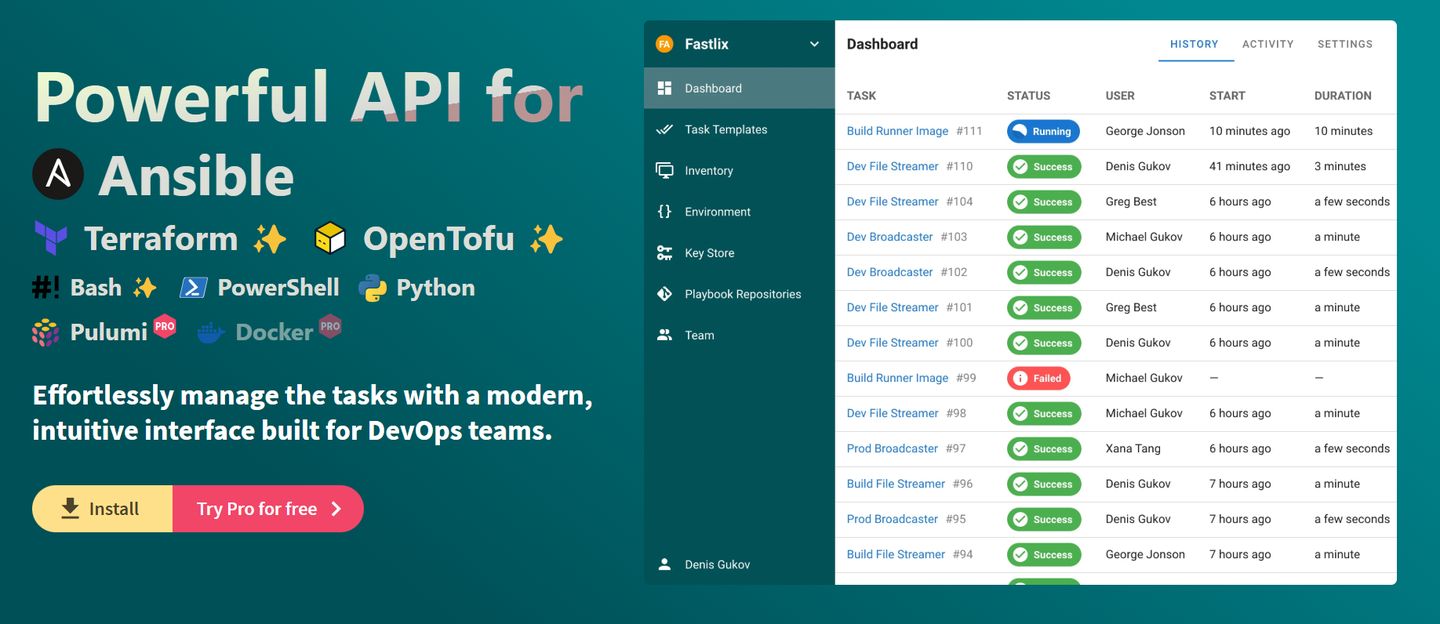Screen dimensions: 1440x624
Task: Open the Dev Broadcaster #103 task link
Action: point(889,237)
